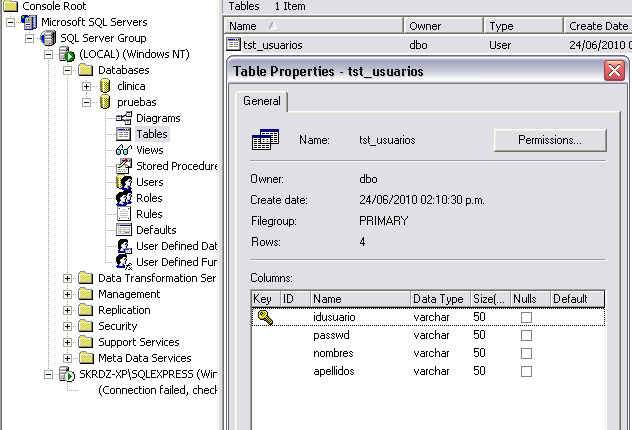Expand the Meta Data Services node
The image size is (632, 430).
tap(67, 358)
